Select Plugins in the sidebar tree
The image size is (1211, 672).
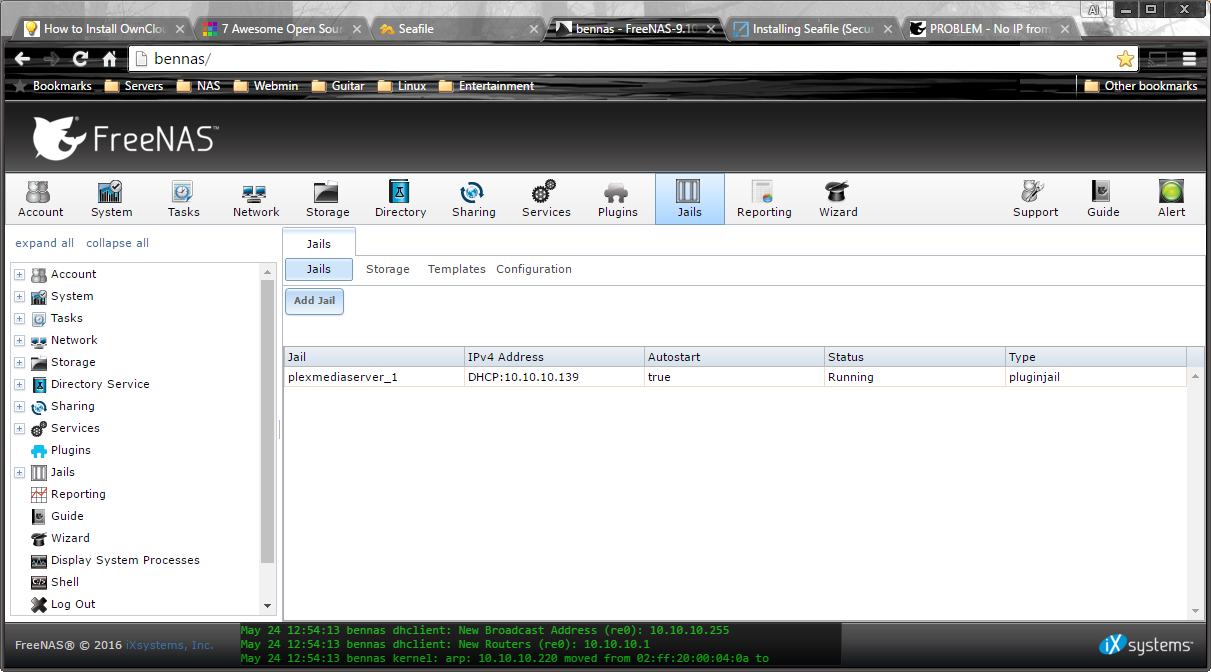tap(70, 451)
